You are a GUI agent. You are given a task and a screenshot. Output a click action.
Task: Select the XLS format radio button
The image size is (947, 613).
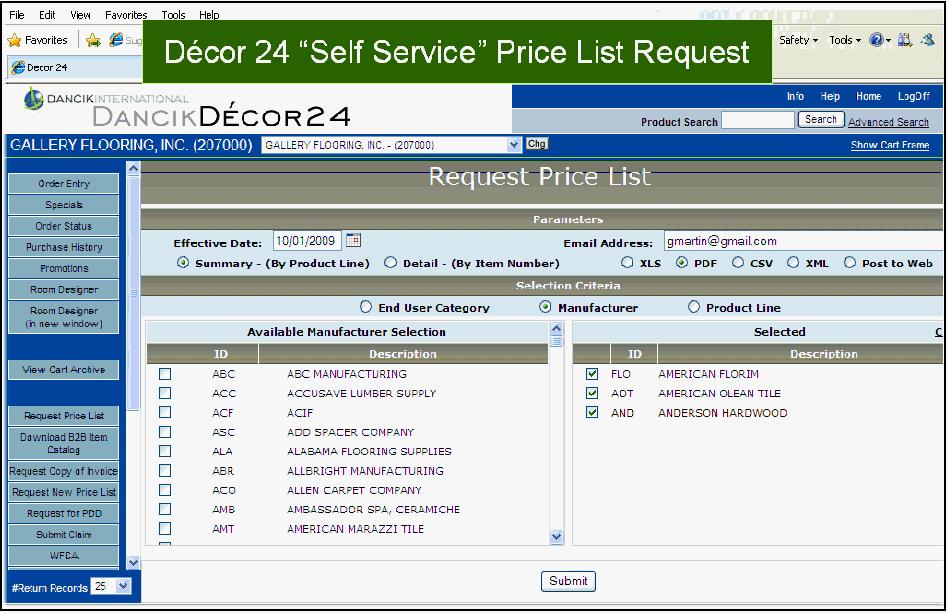coord(627,263)
